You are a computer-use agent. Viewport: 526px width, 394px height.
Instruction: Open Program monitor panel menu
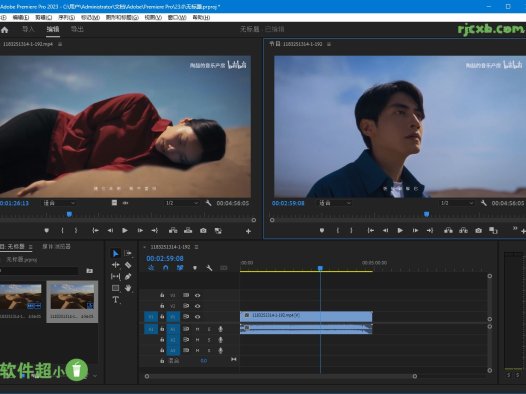329,44
